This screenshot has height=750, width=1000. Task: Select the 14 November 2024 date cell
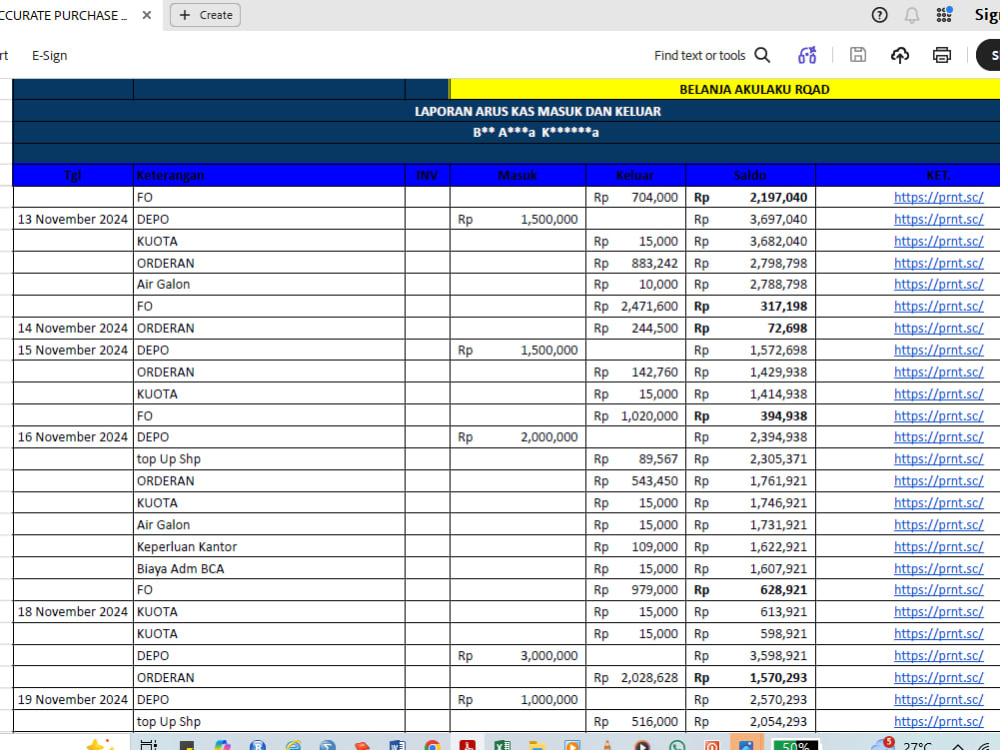click(73, 328)
